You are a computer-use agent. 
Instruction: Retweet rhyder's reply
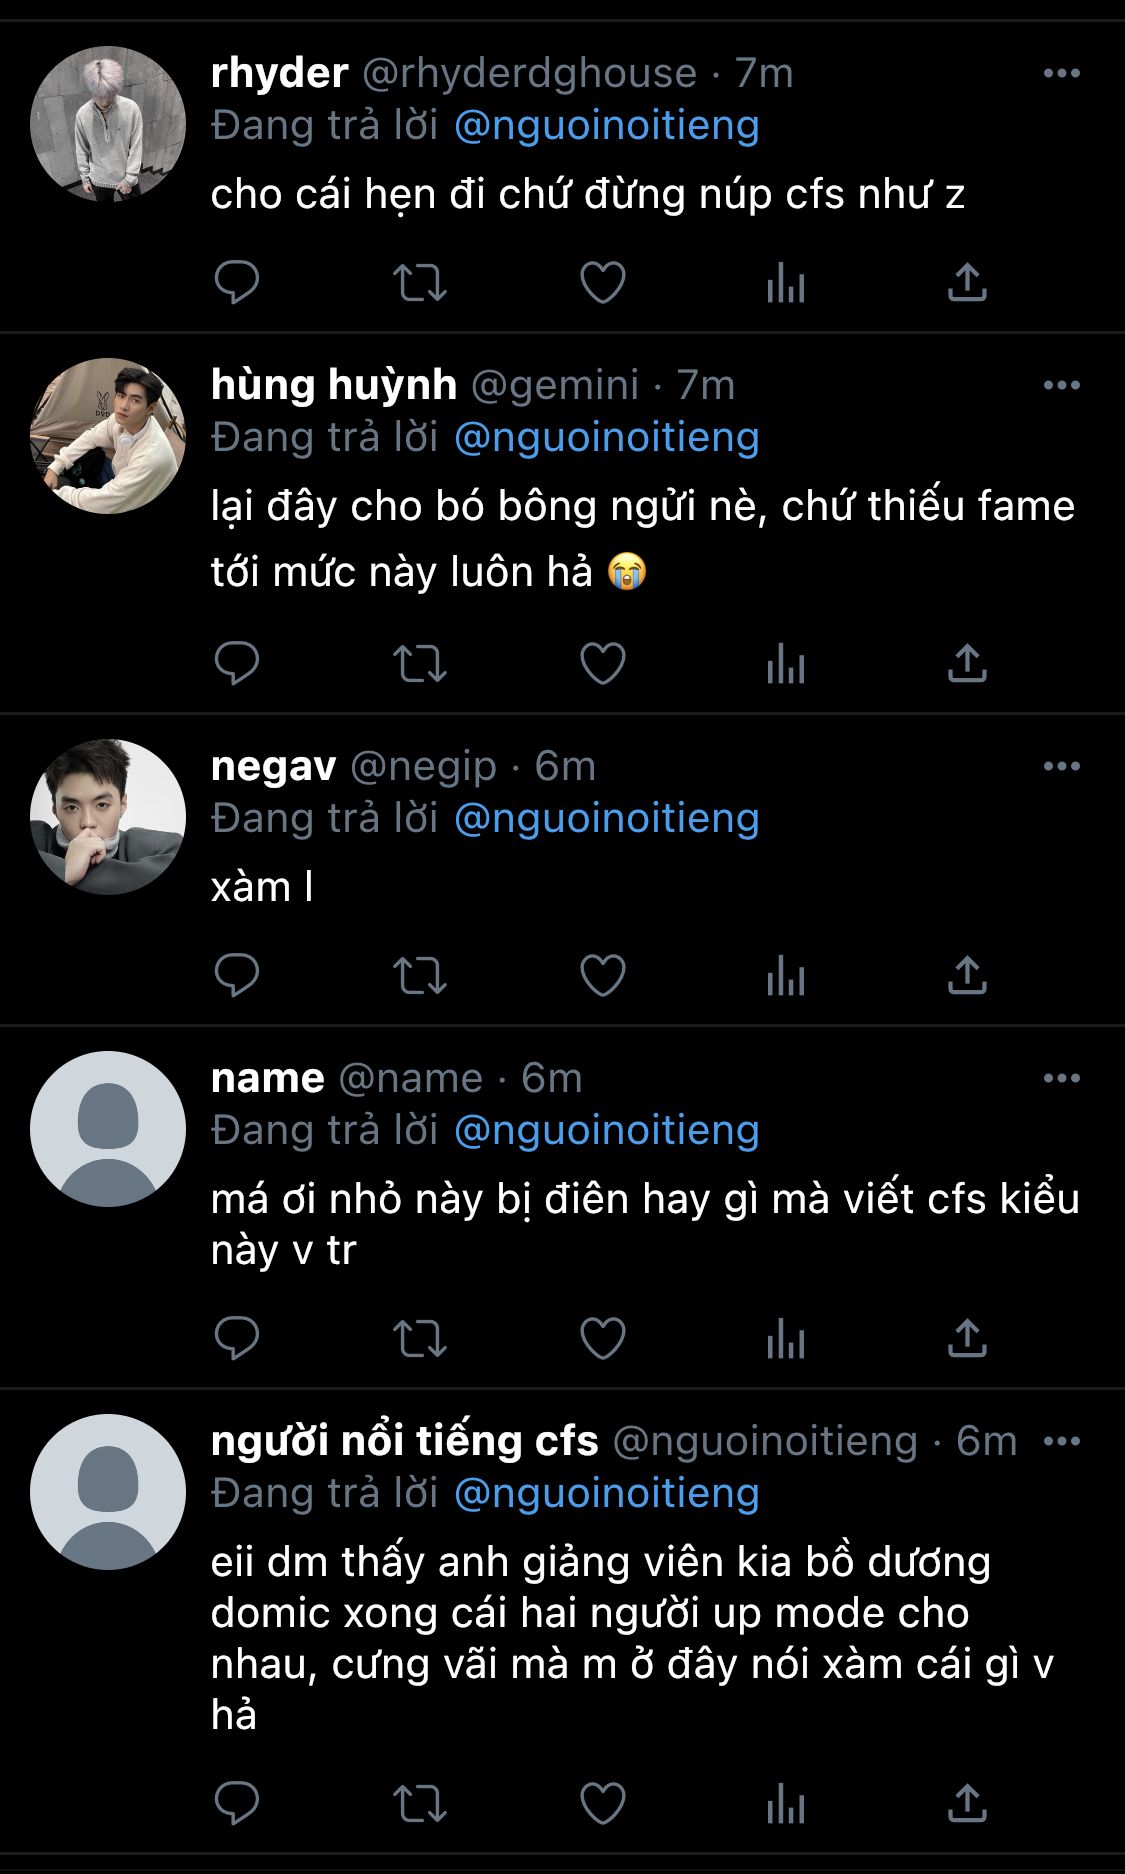[x=419, y=283]
